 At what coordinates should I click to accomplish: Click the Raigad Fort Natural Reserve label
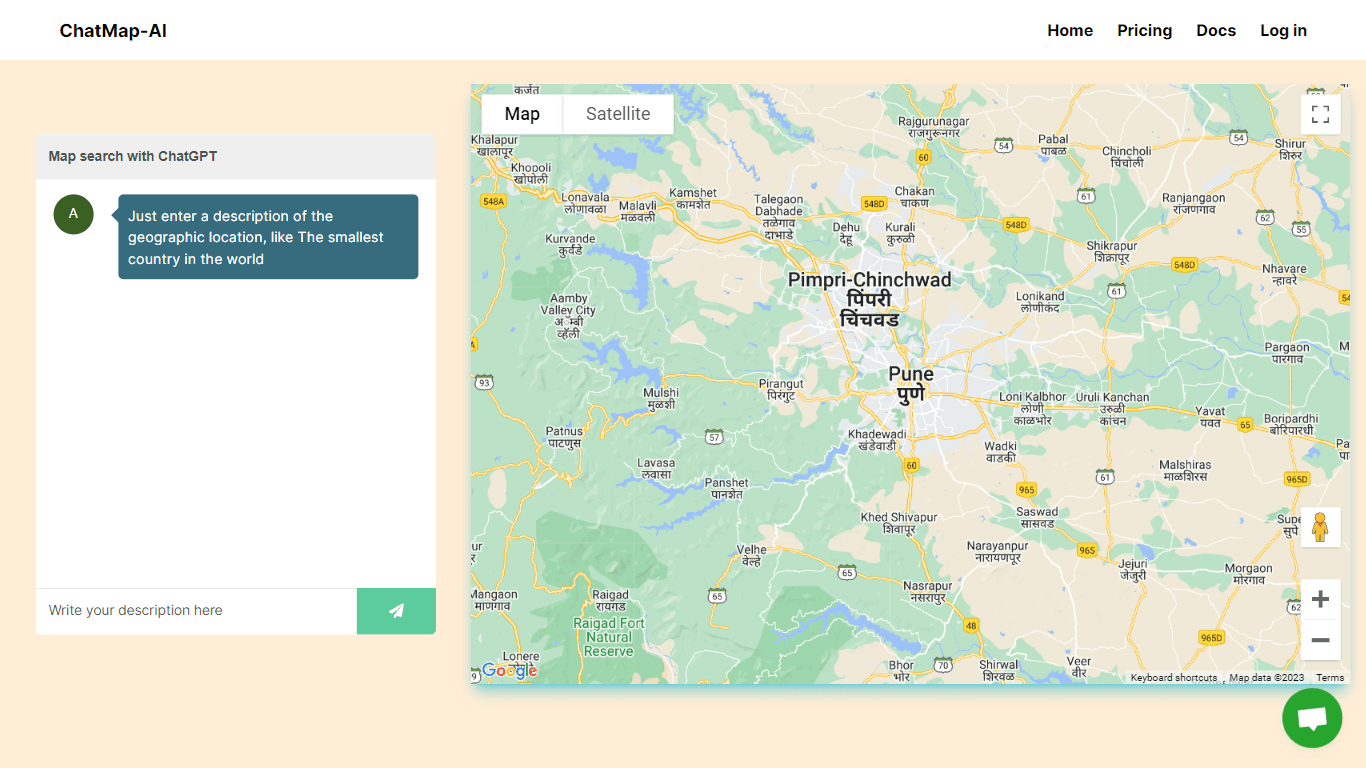click(x=609, y=637)
